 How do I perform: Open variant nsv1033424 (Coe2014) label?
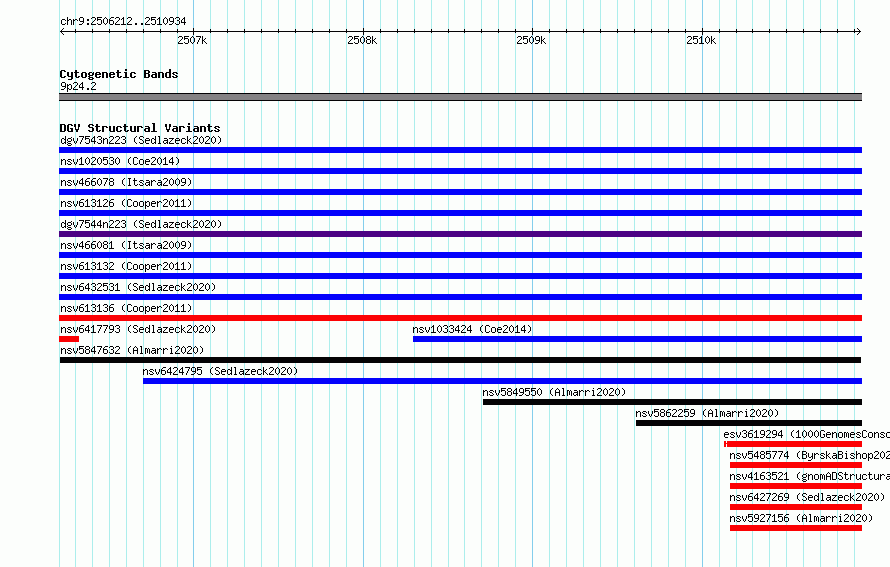pos(472,329)
